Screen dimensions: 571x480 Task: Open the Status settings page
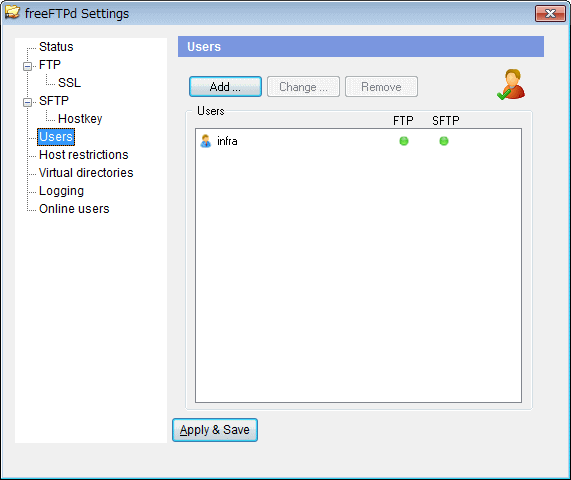coord(56,47)
